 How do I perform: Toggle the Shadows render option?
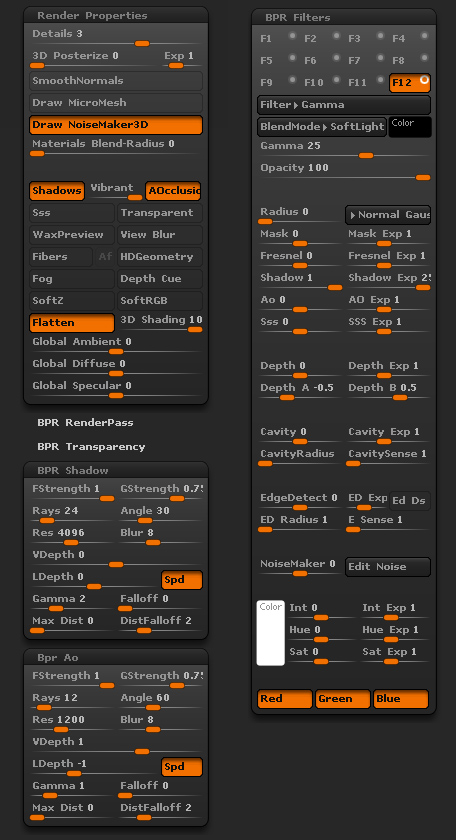pyautogui.click(x=57, y=191)
